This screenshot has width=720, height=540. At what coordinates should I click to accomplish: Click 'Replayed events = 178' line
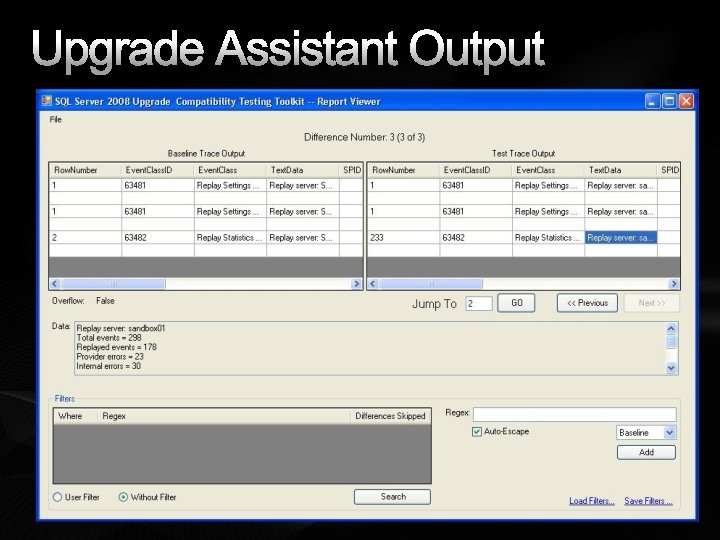(x=117, y=347)
